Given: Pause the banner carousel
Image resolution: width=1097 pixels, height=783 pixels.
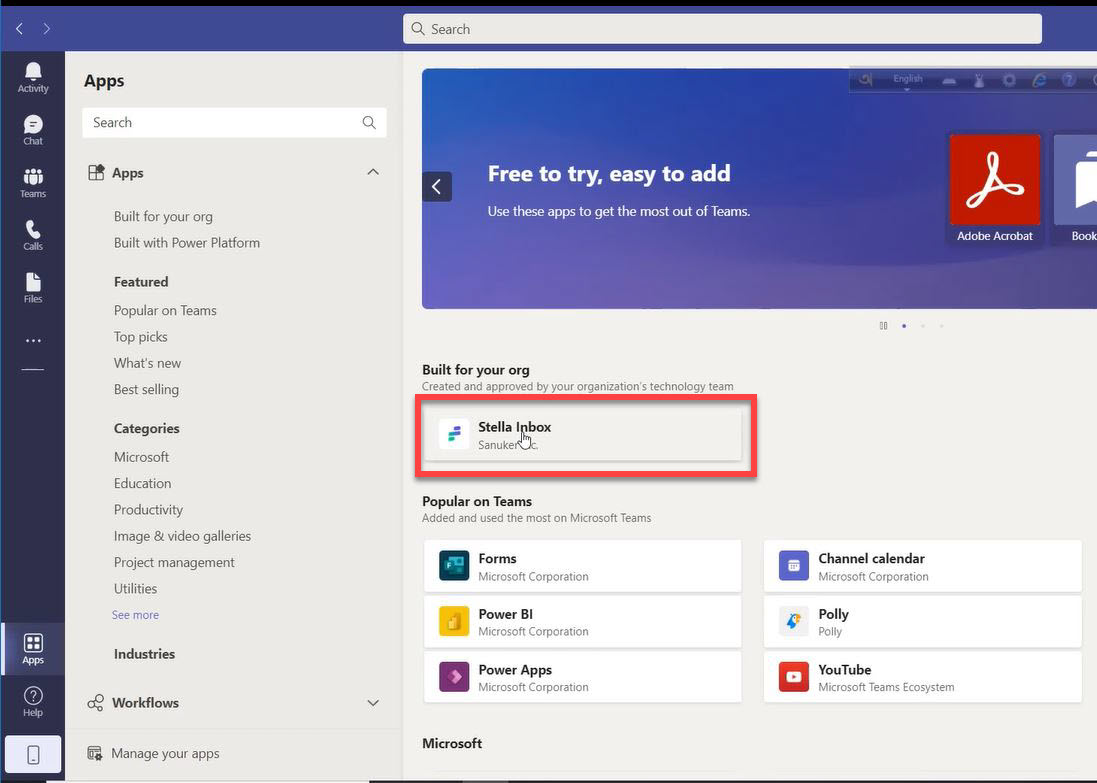Looking at the screenshot, I should [x=884, y=326].
